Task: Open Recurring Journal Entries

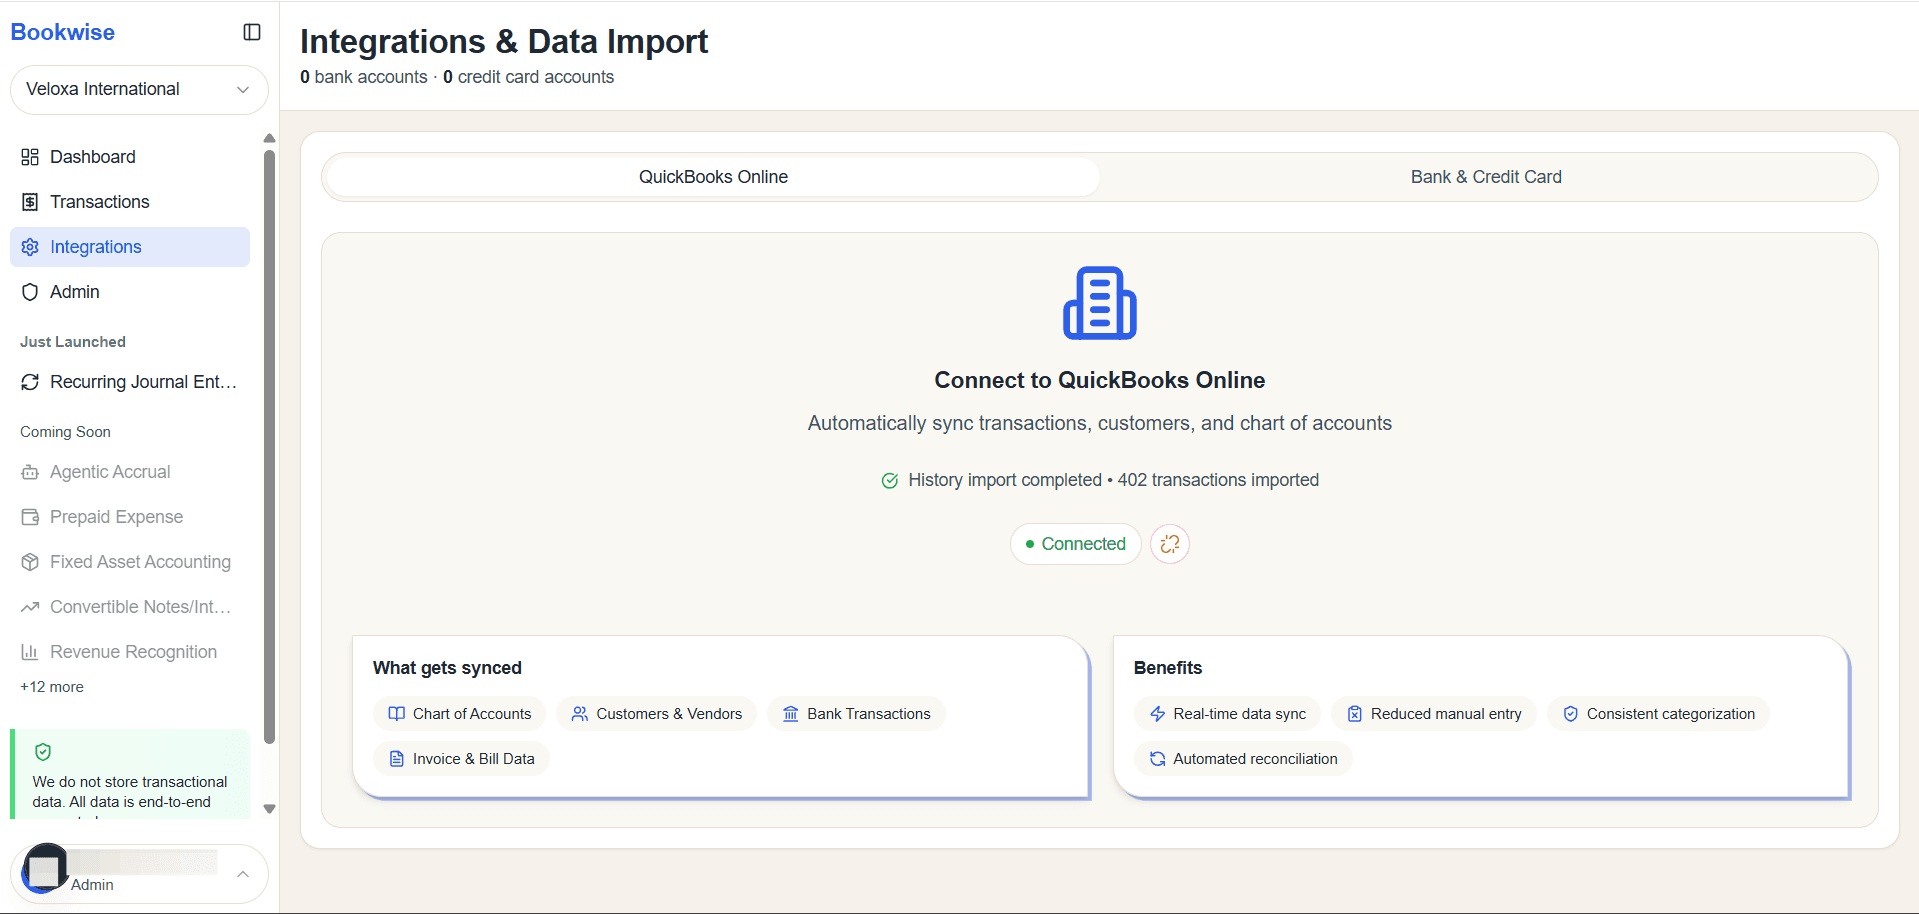Action: click(130, 382)
